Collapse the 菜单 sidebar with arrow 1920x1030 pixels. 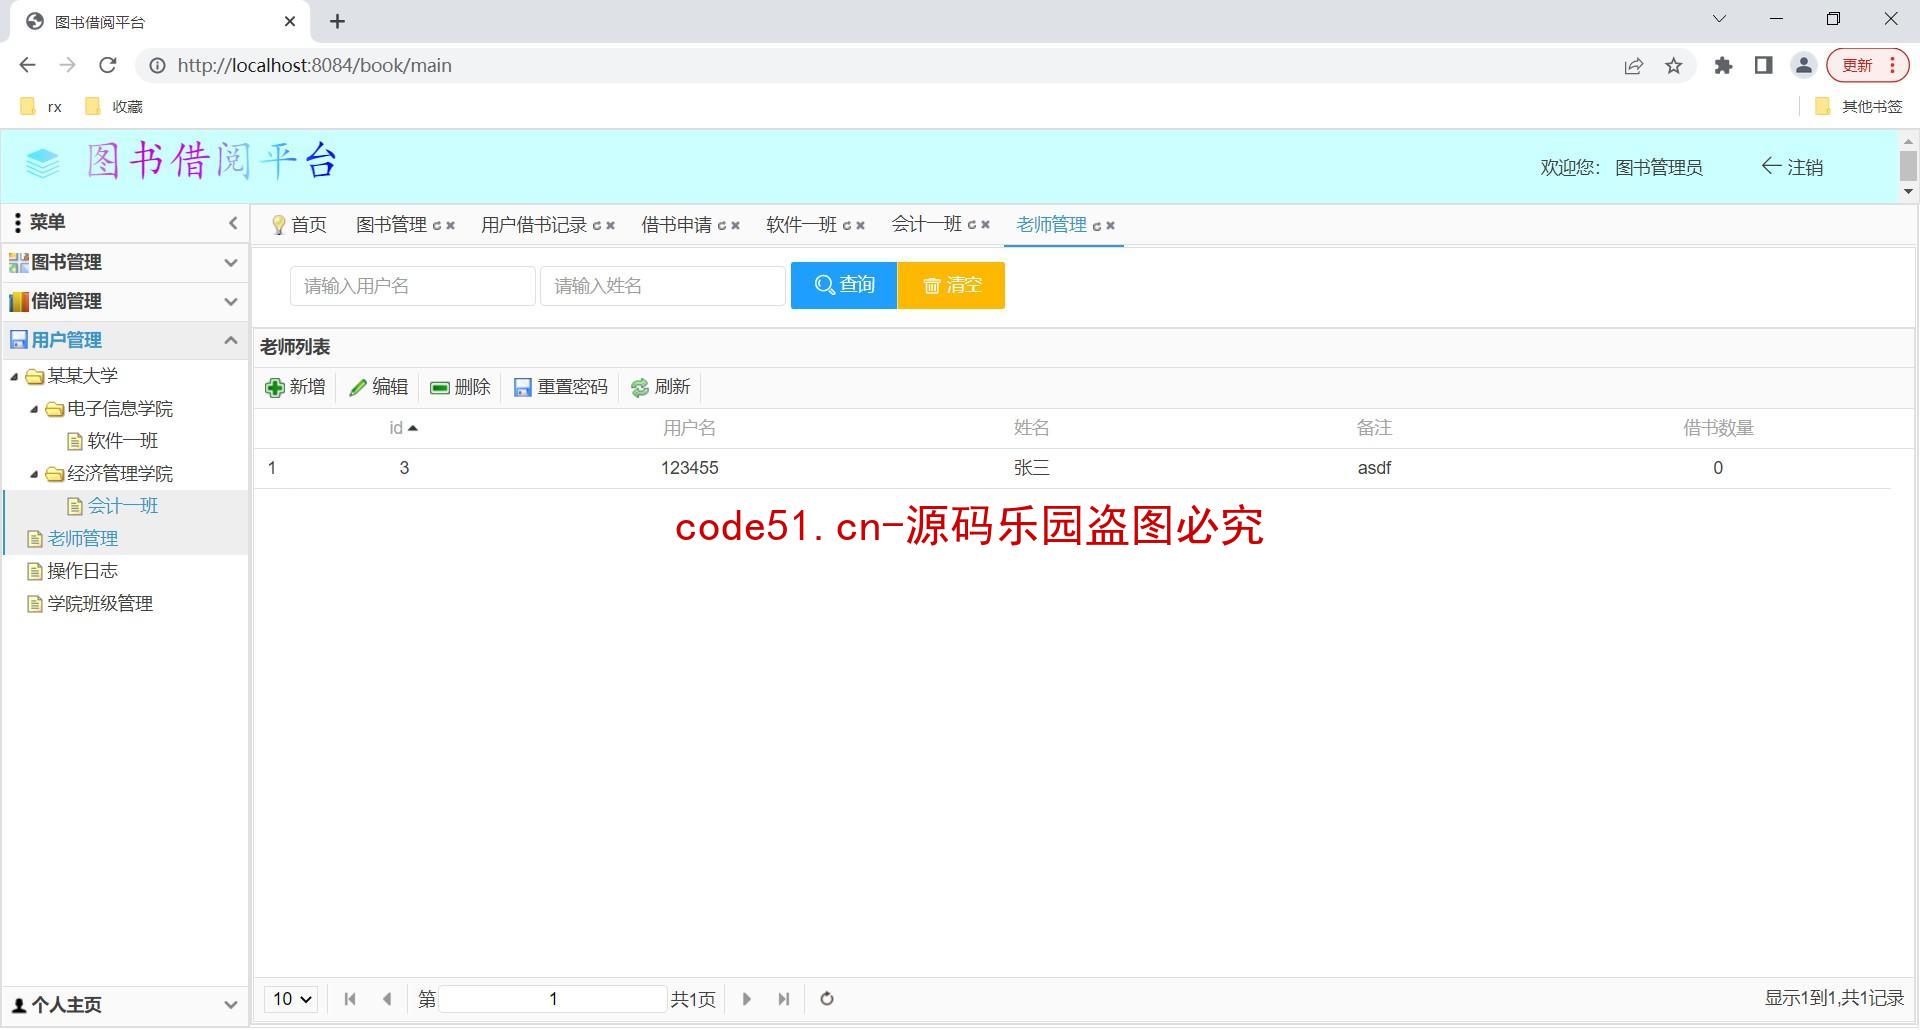click(233, 223)
